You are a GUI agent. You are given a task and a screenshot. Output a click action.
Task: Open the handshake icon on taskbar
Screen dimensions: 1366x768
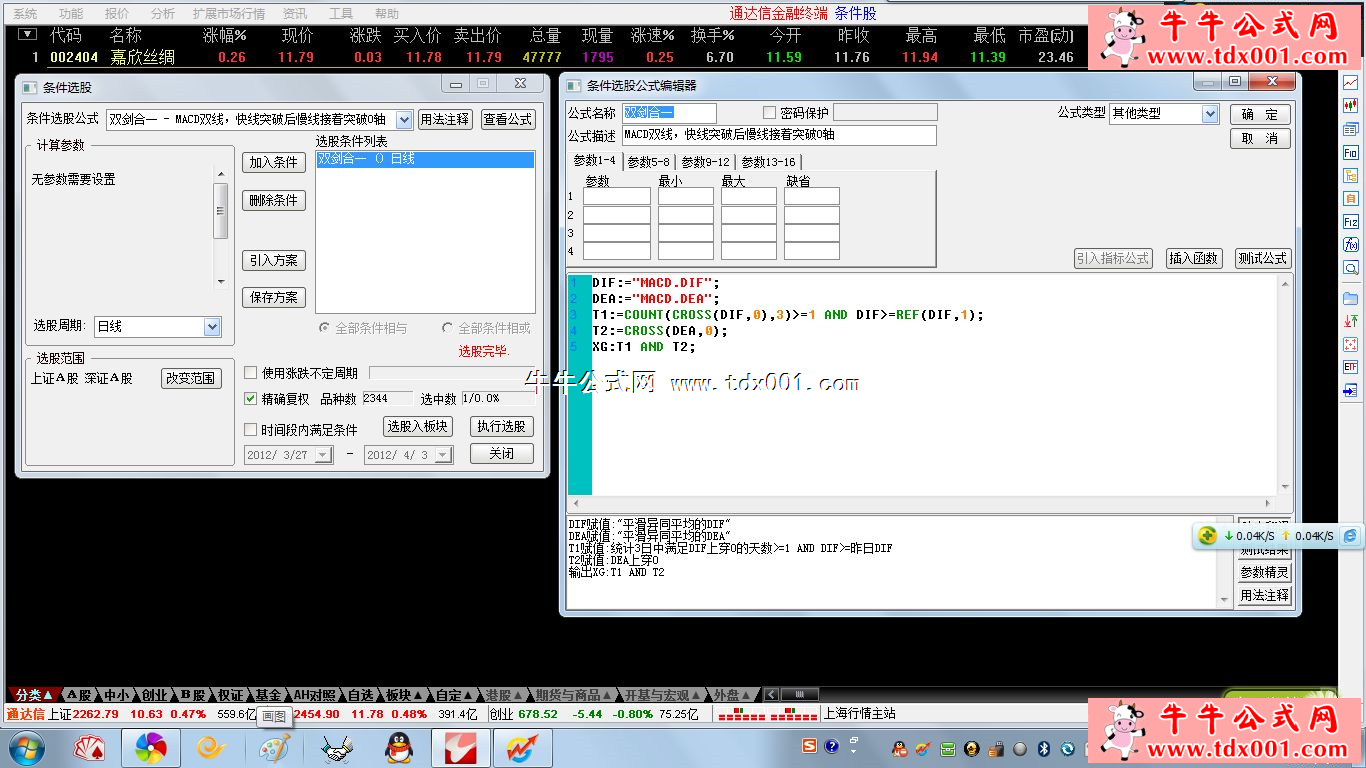coord(337,748)
